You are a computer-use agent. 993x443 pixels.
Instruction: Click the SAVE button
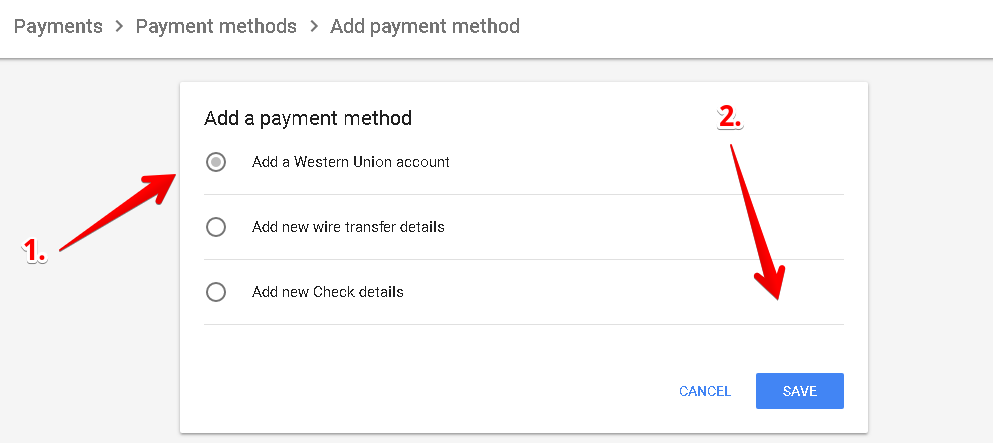(799, 391)
